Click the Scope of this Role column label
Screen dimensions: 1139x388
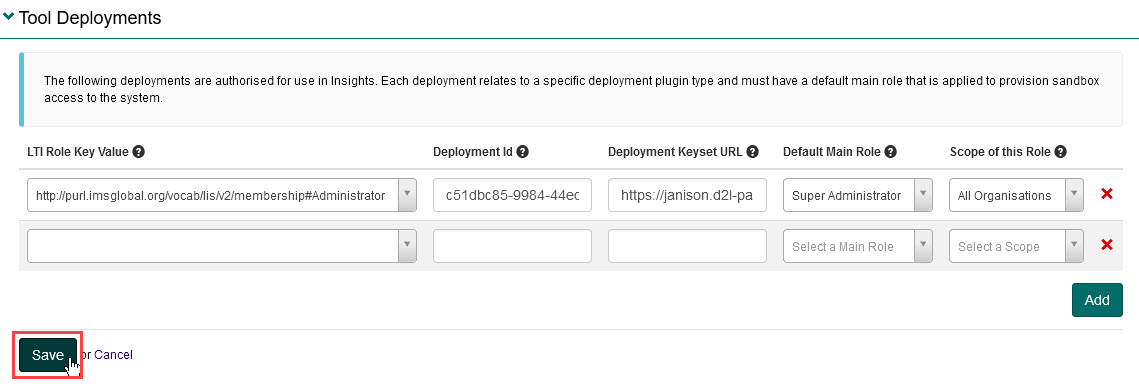pos(1000,152)
